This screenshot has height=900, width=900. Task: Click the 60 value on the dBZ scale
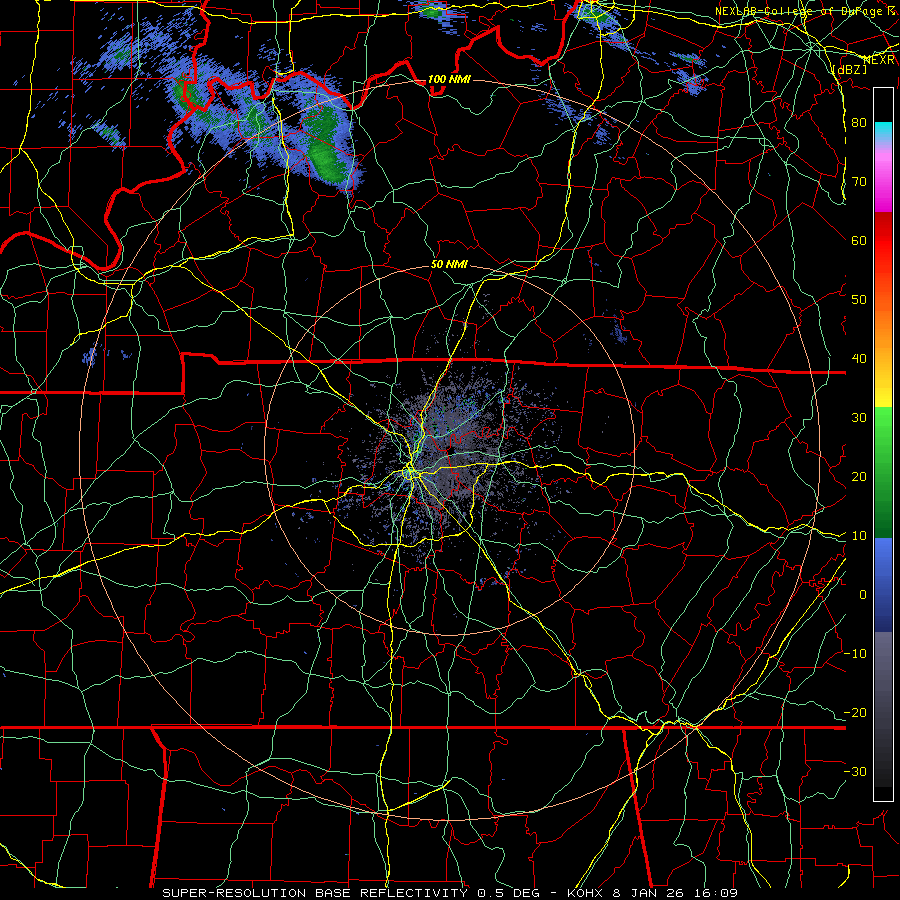tap(859, 240)
